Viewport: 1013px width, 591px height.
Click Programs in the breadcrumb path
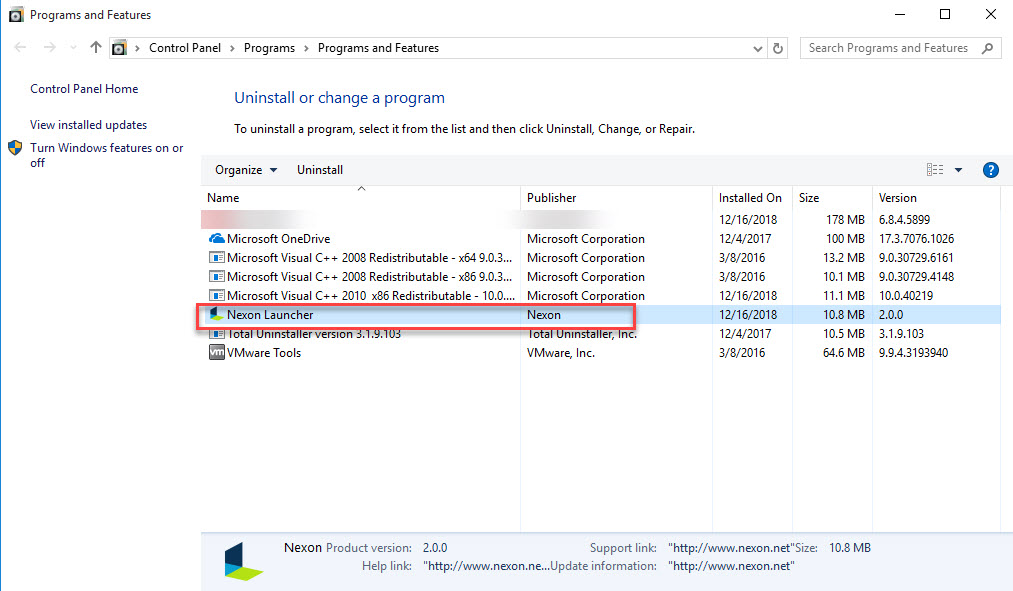tap(269, 48)
